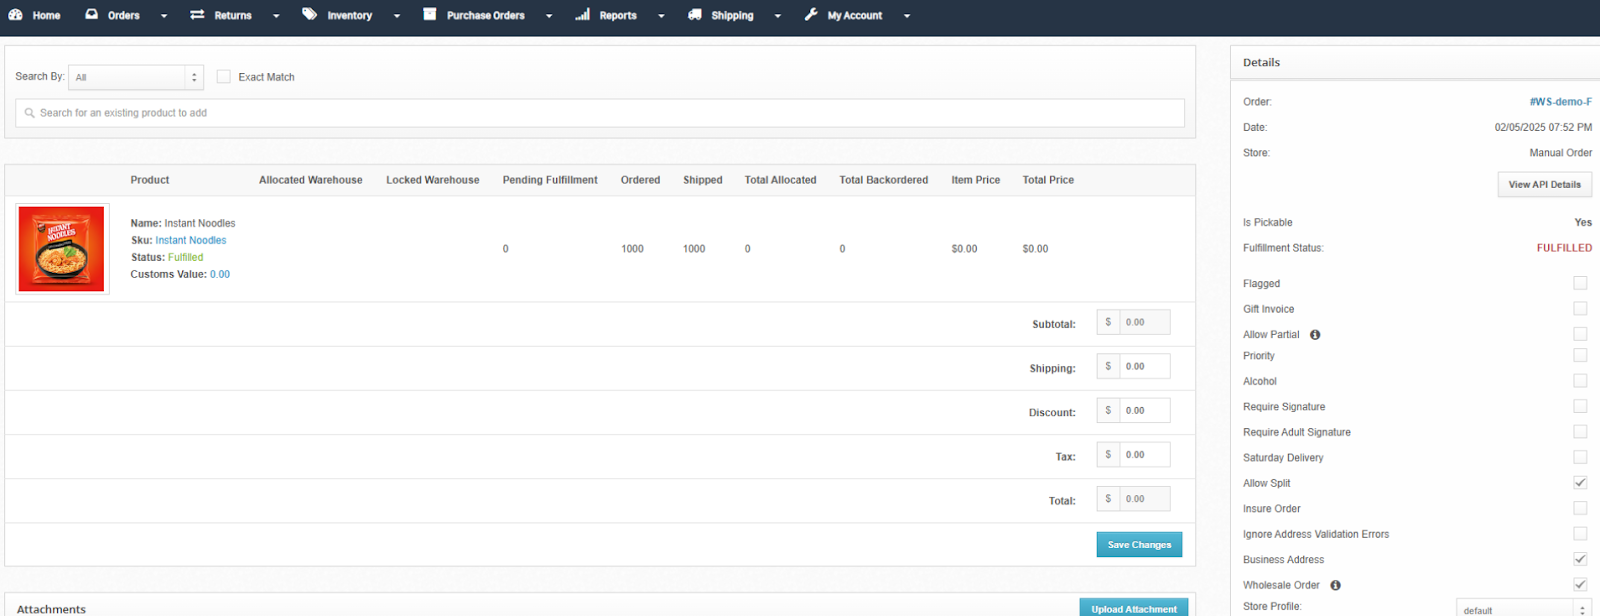The image size is (1600, 616).
Task: Click the Purchase Orders clipboard icon
Action: point(430,15)
